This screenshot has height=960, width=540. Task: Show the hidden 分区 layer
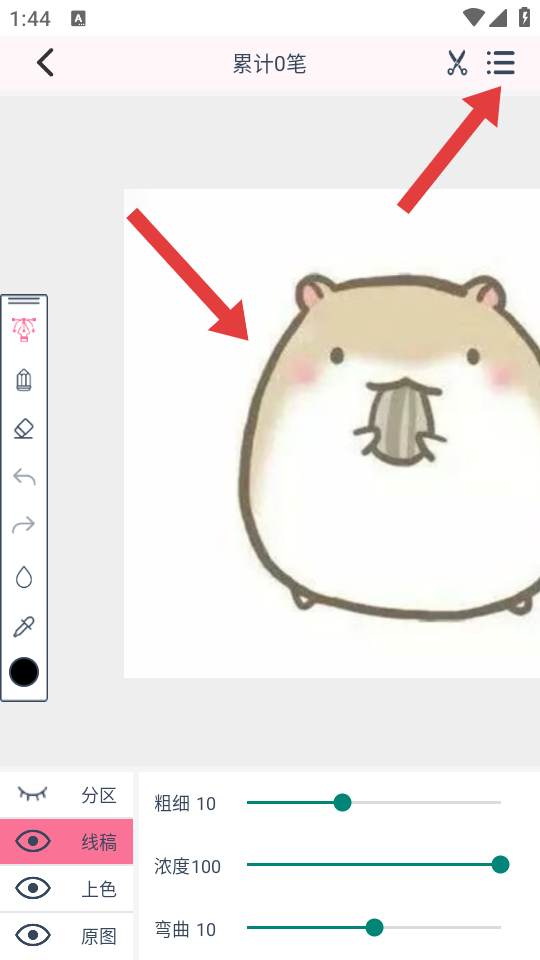(x=32, y=794)
